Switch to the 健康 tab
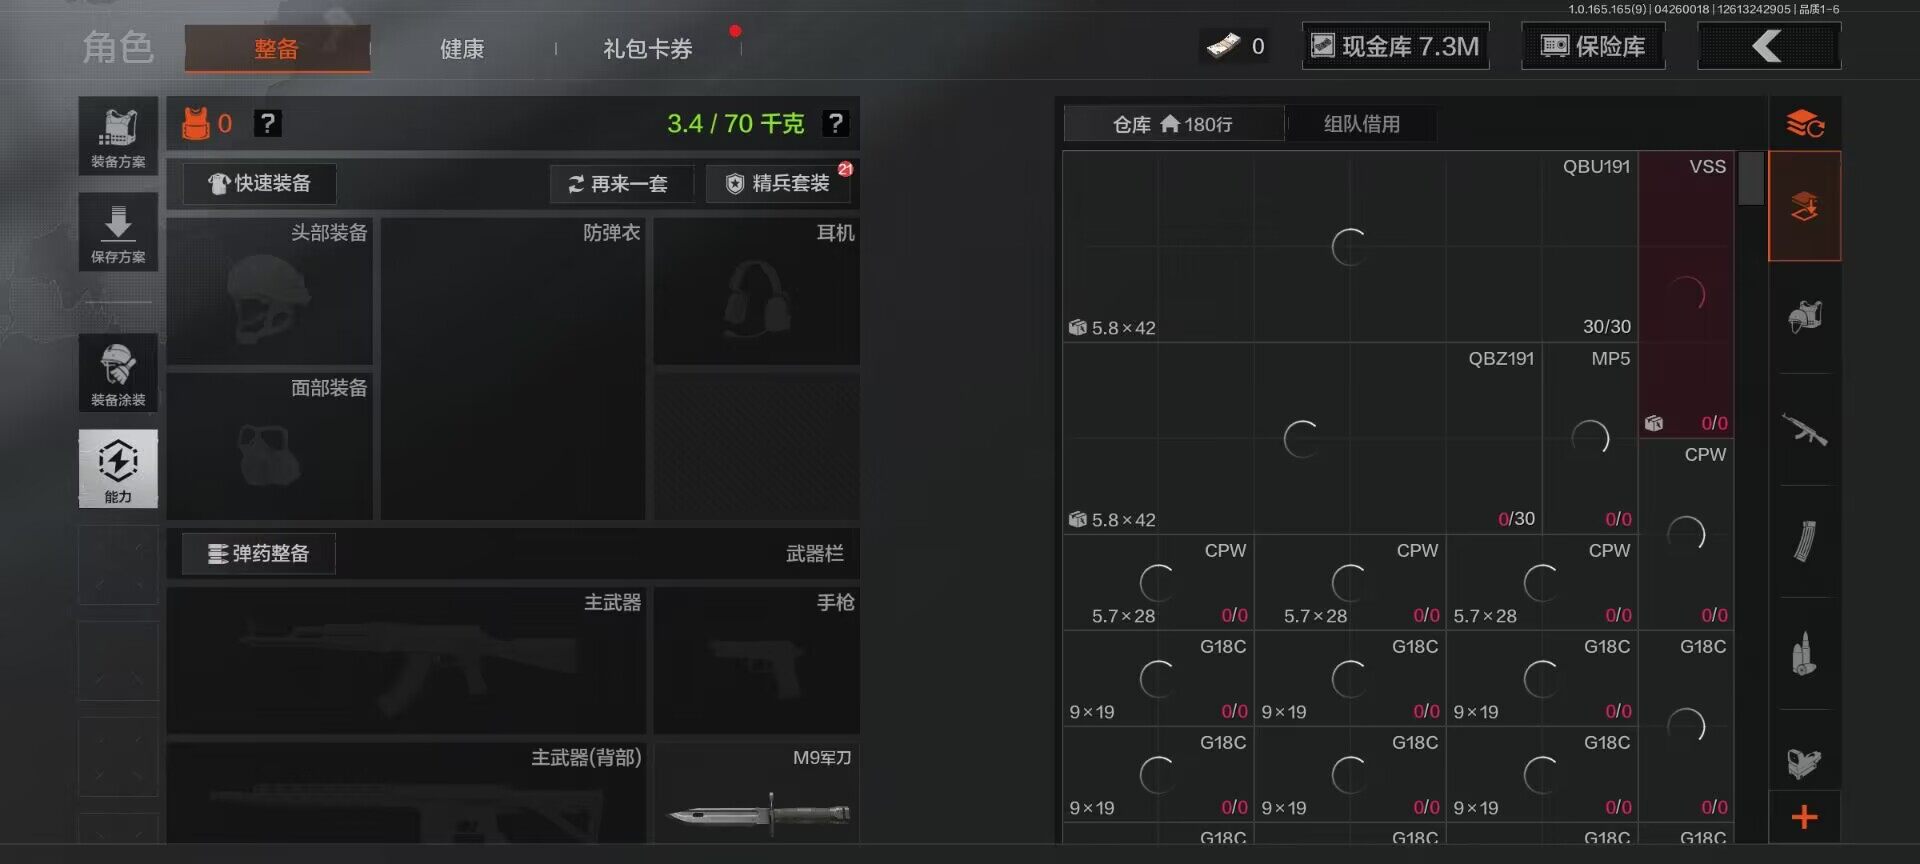This screenshot has width=1920, height=864. click(462, 48)
